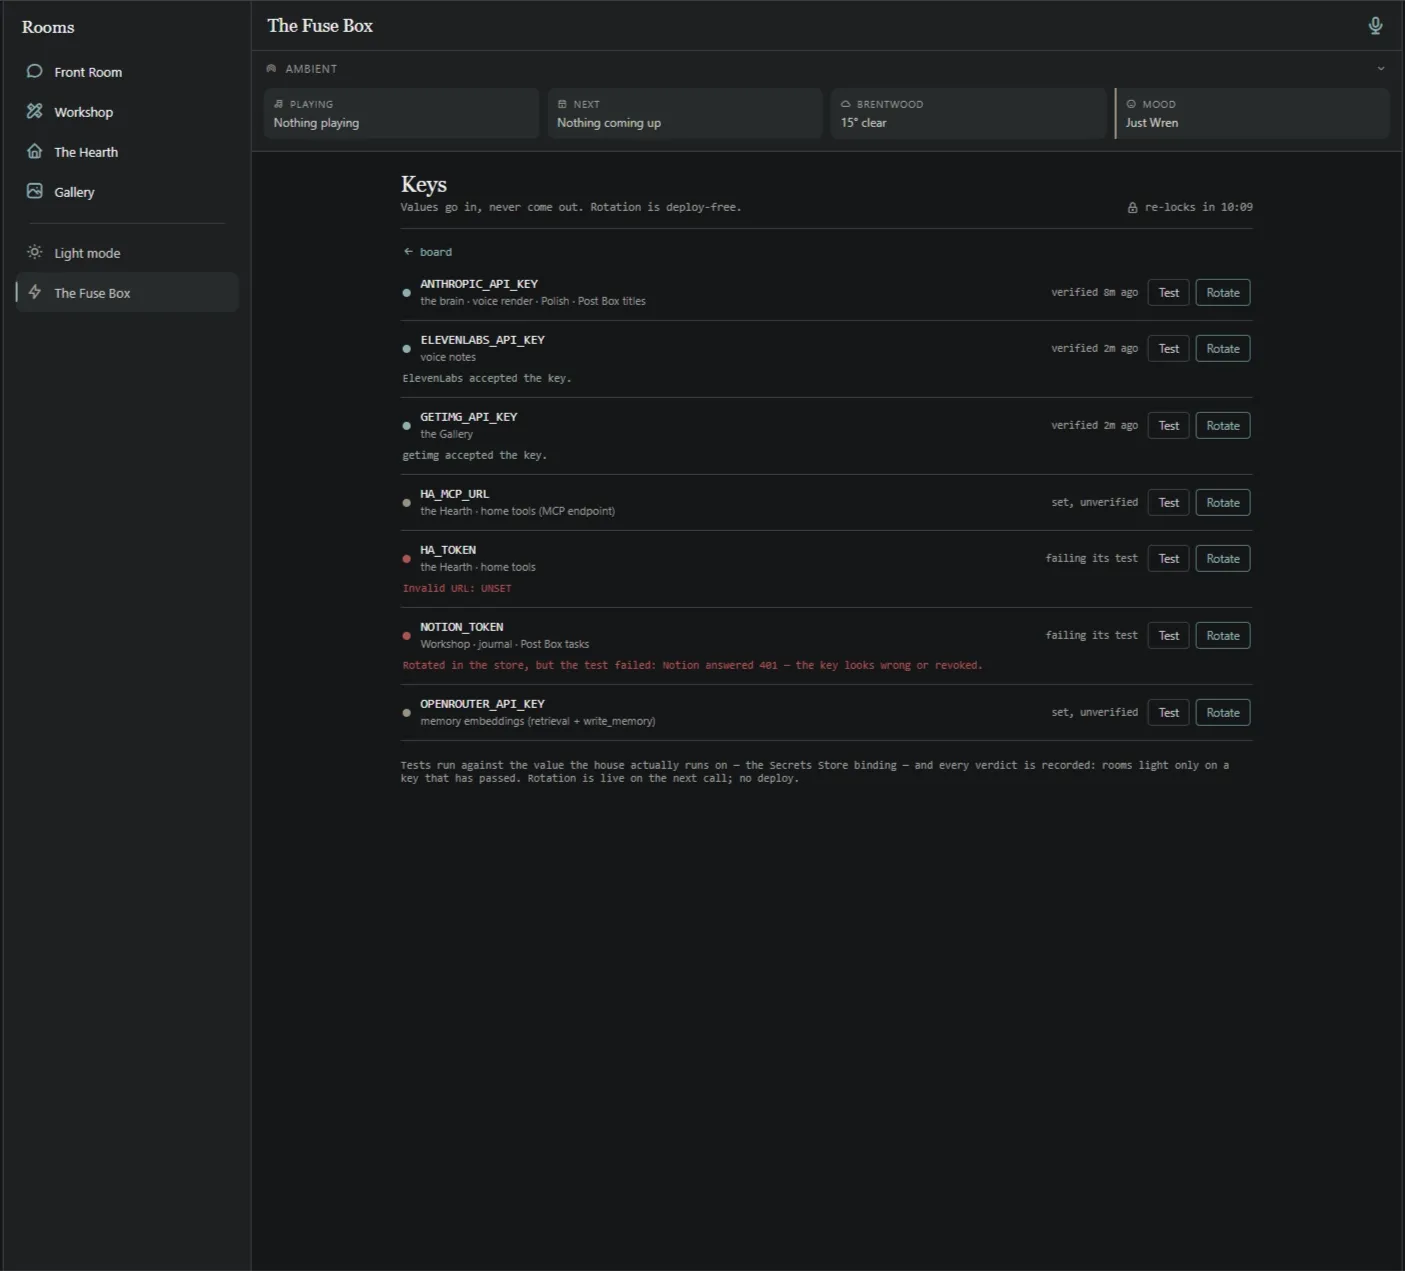The height and width of the screenshot is (1271, 1405).
Task: Navigate to the Gallery room
Action: pos(127,192)
